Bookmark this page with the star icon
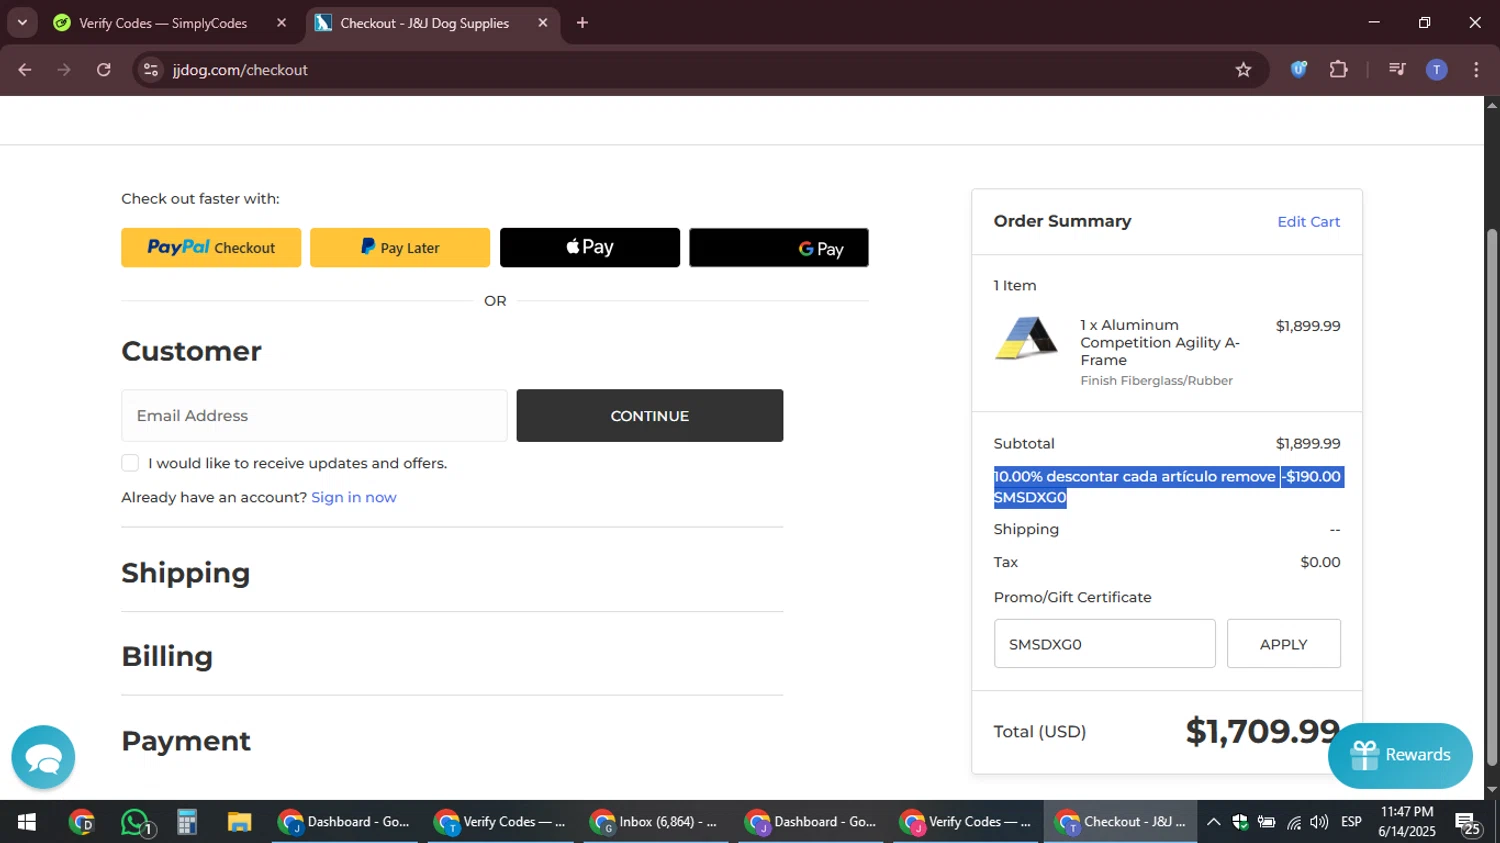 (1243, 70)
